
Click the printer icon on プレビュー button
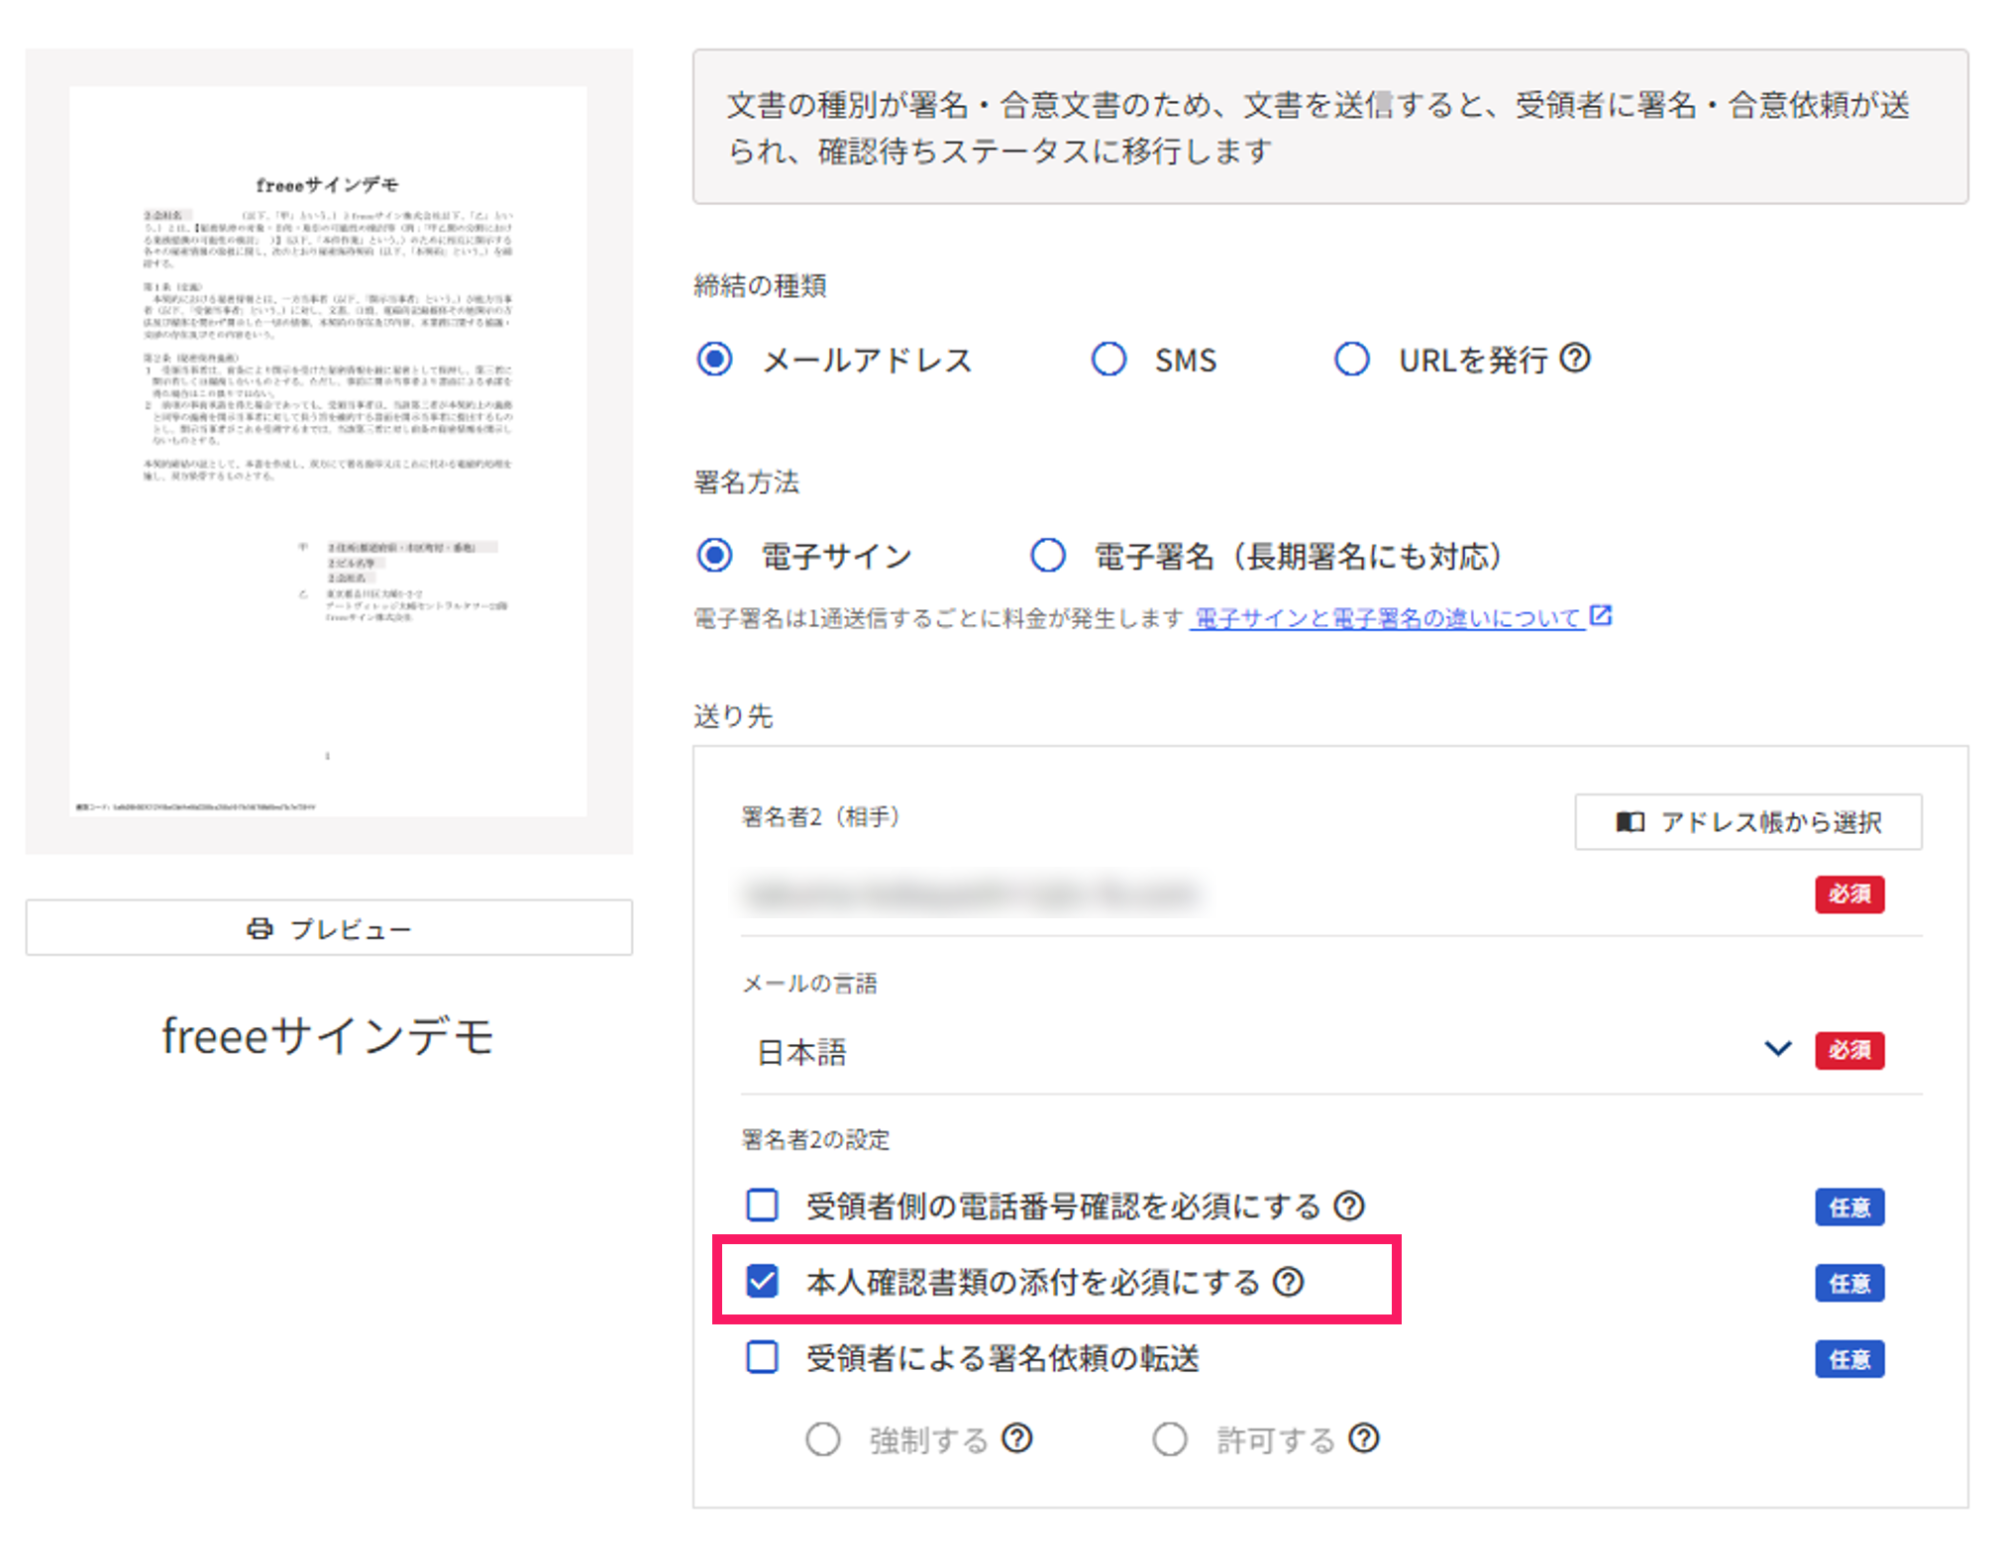click(x=260, y=928)
